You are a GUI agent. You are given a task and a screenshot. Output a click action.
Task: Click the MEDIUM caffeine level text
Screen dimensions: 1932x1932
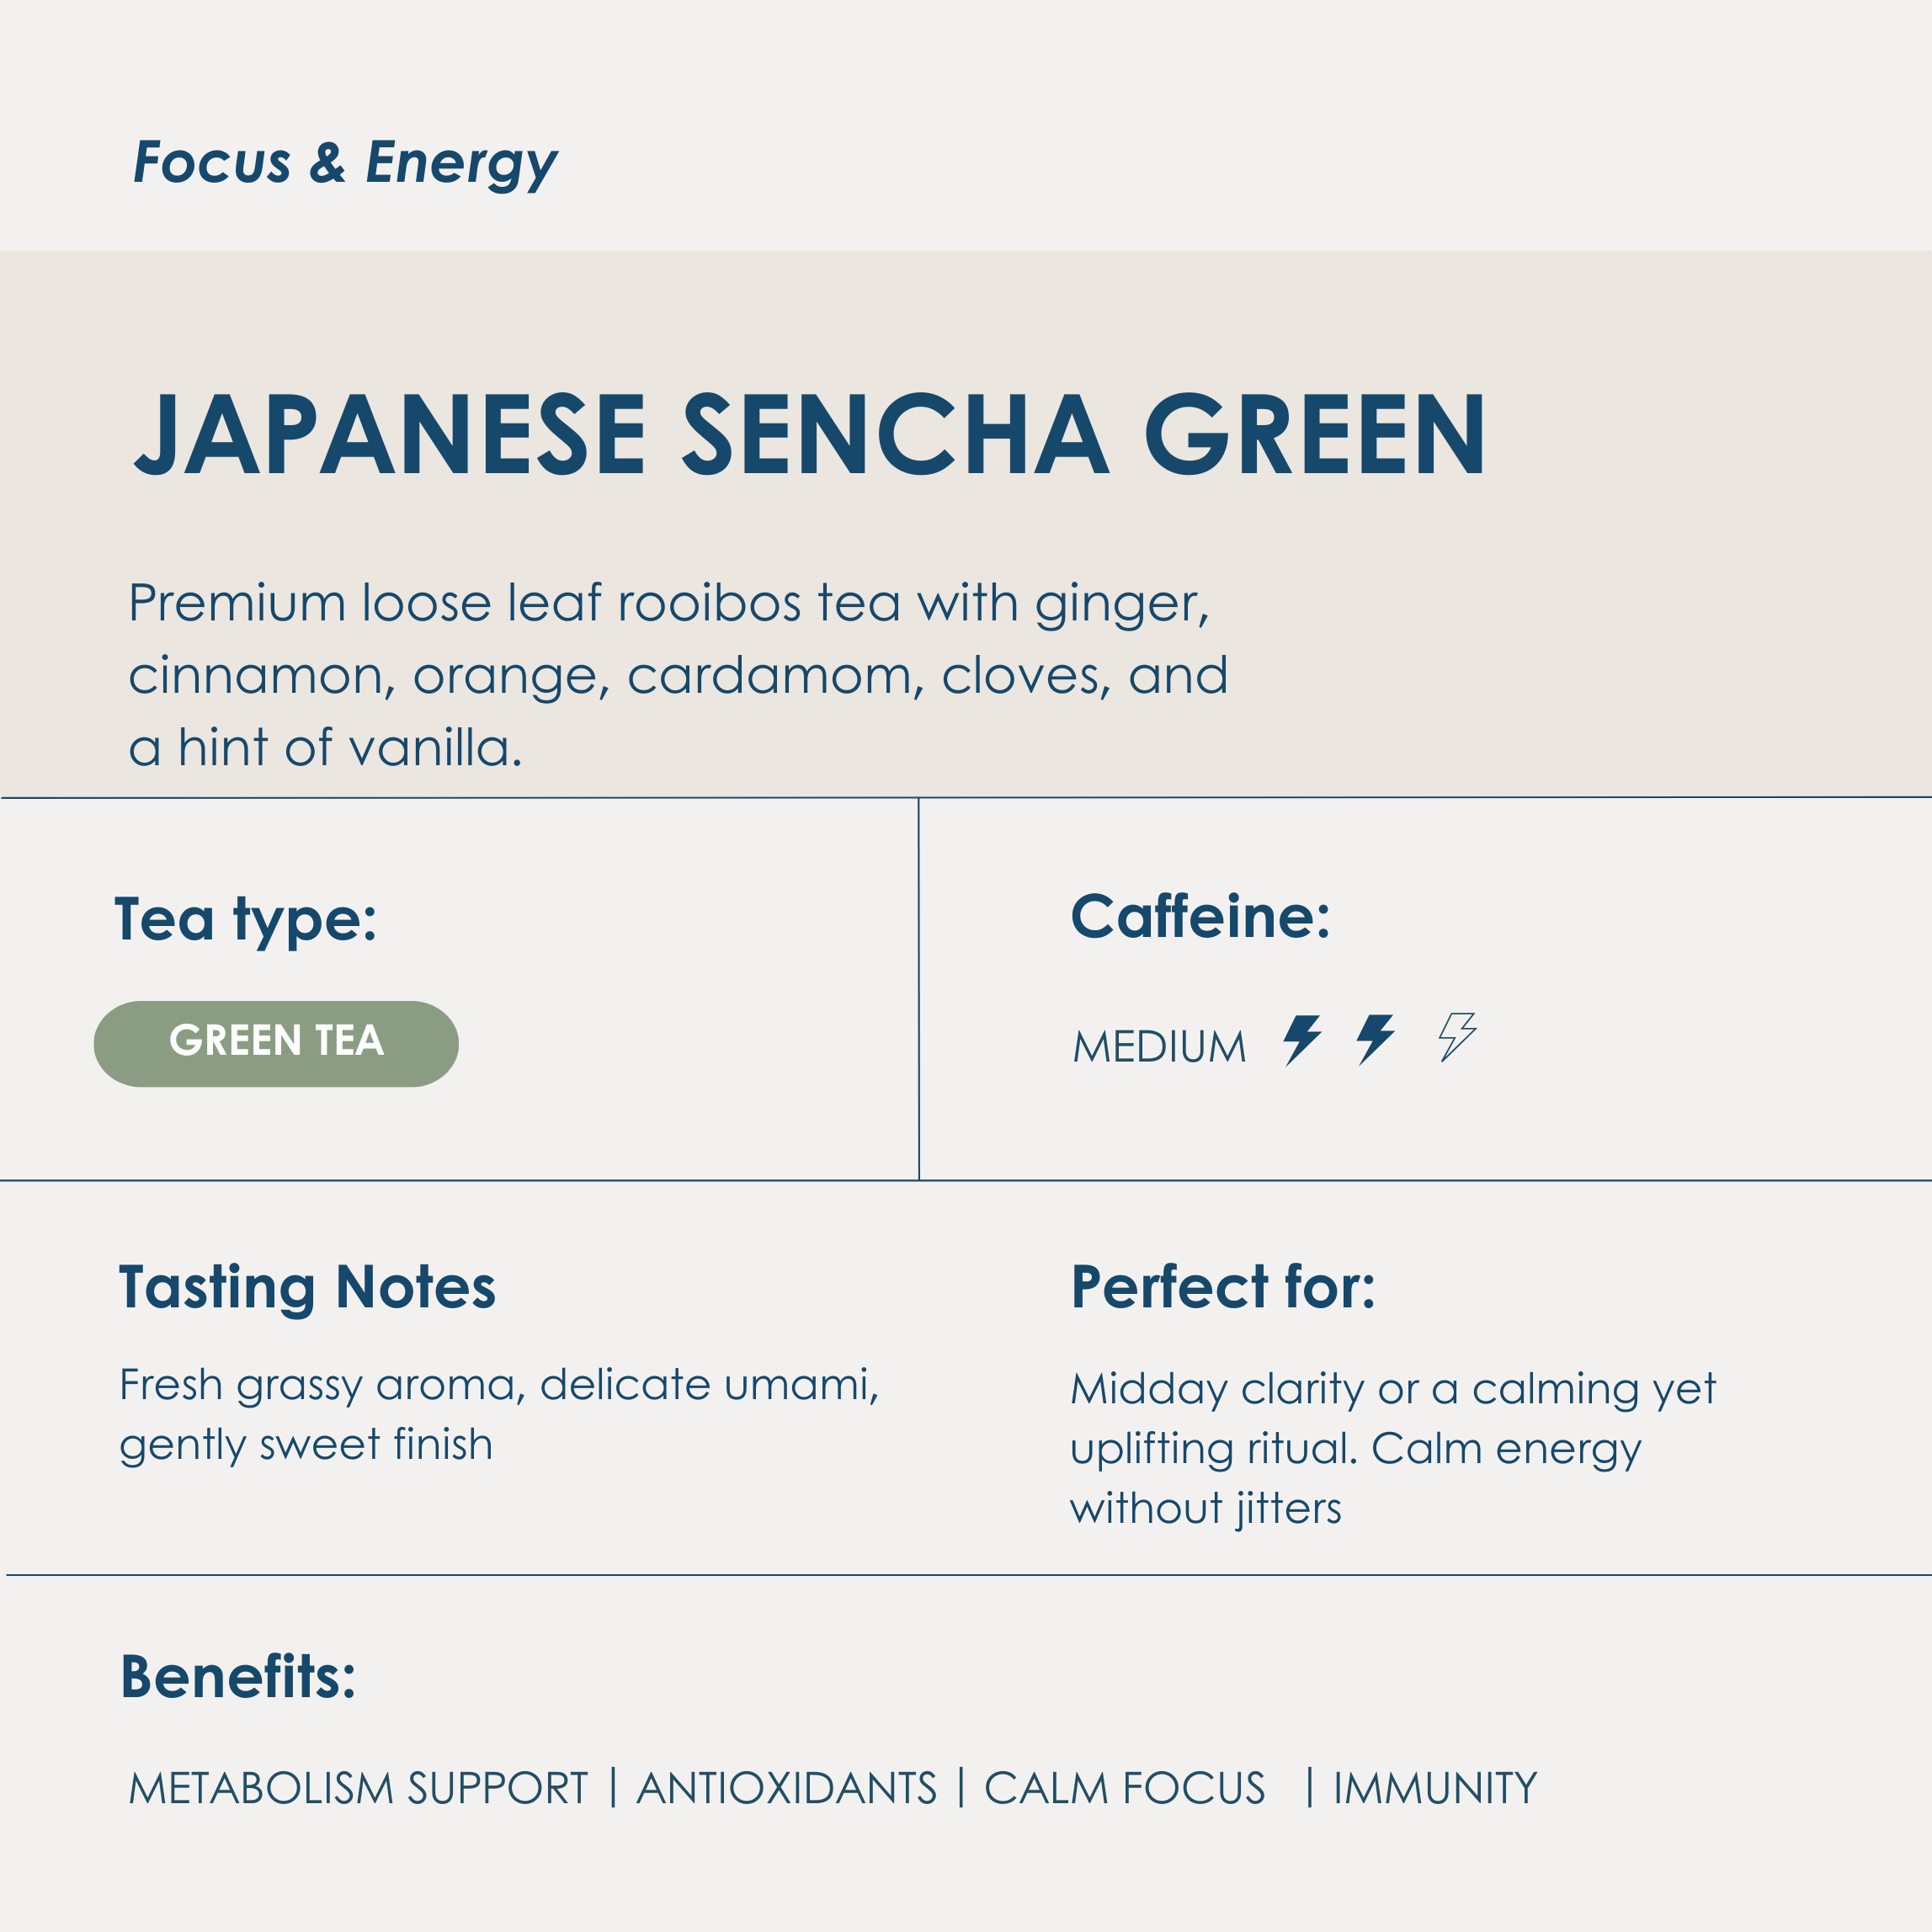tap(1159, 1047)
